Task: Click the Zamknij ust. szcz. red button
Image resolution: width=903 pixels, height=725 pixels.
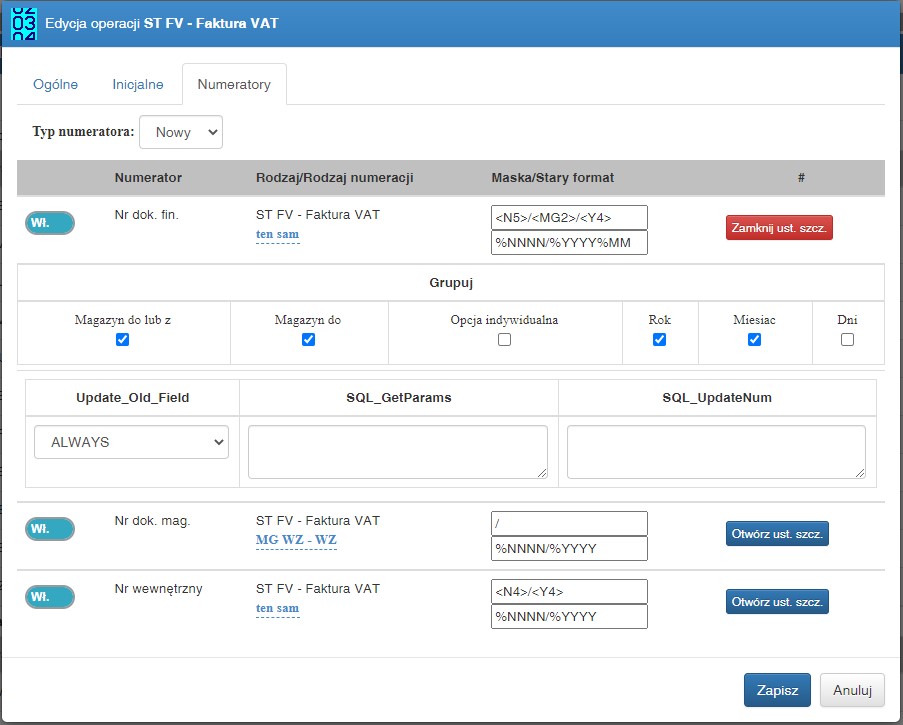Action: coord(779,228)
